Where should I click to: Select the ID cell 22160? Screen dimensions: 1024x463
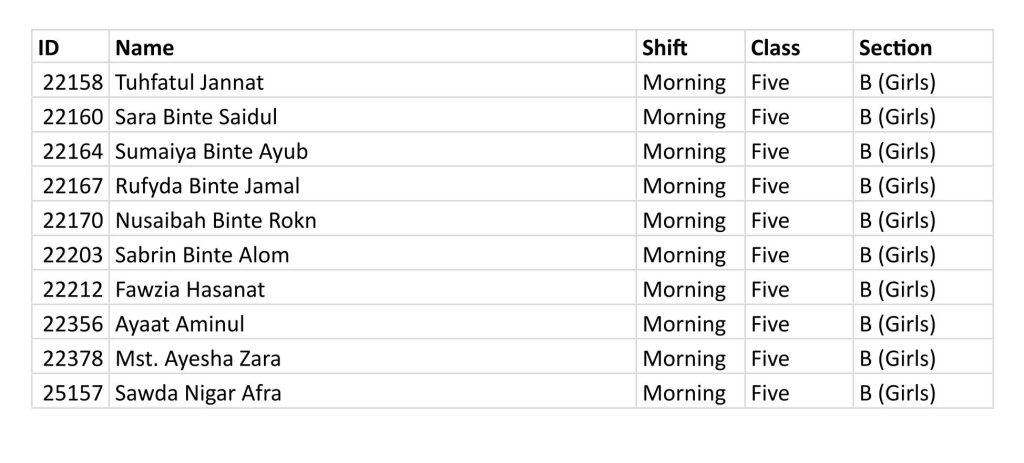(x=72, y=117)
